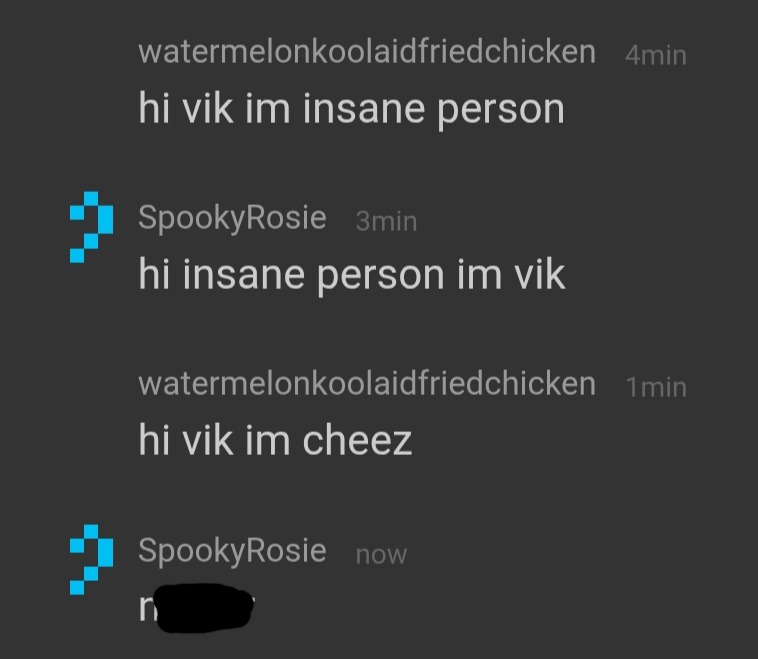758x659 pixels.
Task: Tap message 'hi insane person im vik'
Action: (352, 276)
